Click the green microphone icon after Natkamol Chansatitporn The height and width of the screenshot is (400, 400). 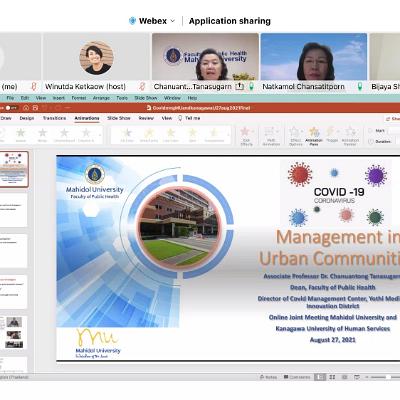tap(360, 87)
